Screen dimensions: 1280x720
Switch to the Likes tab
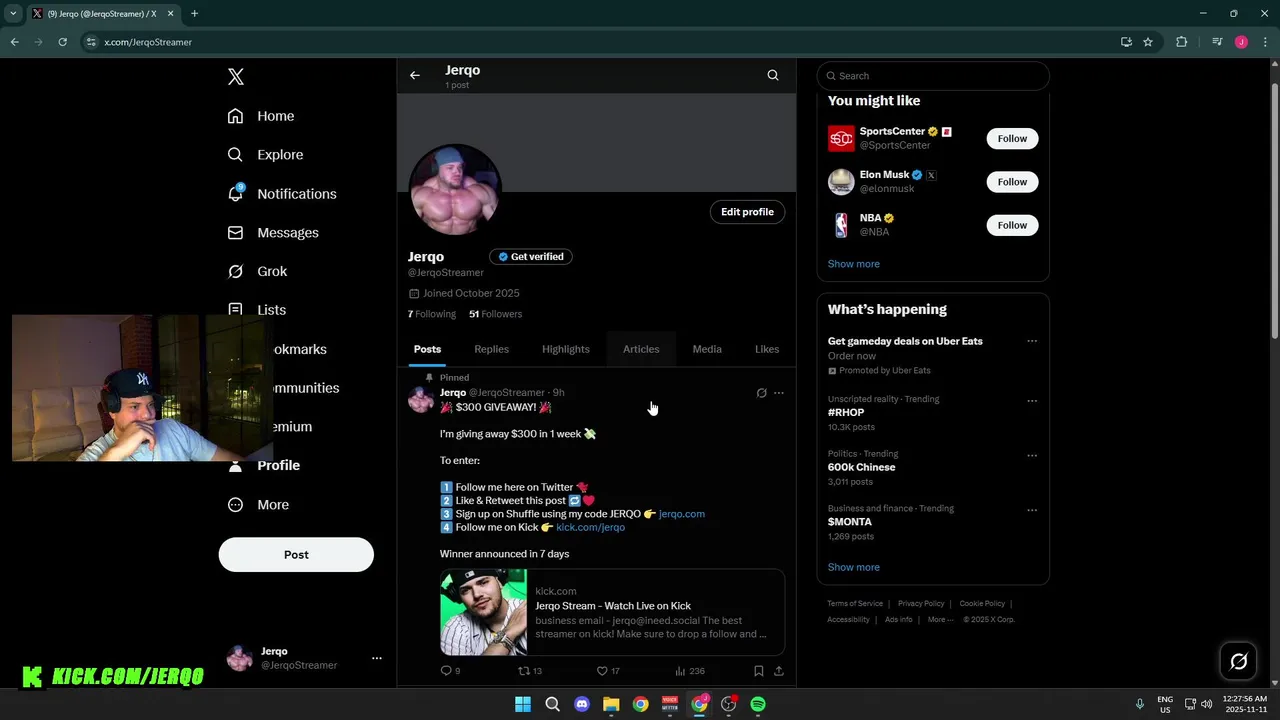767,349
